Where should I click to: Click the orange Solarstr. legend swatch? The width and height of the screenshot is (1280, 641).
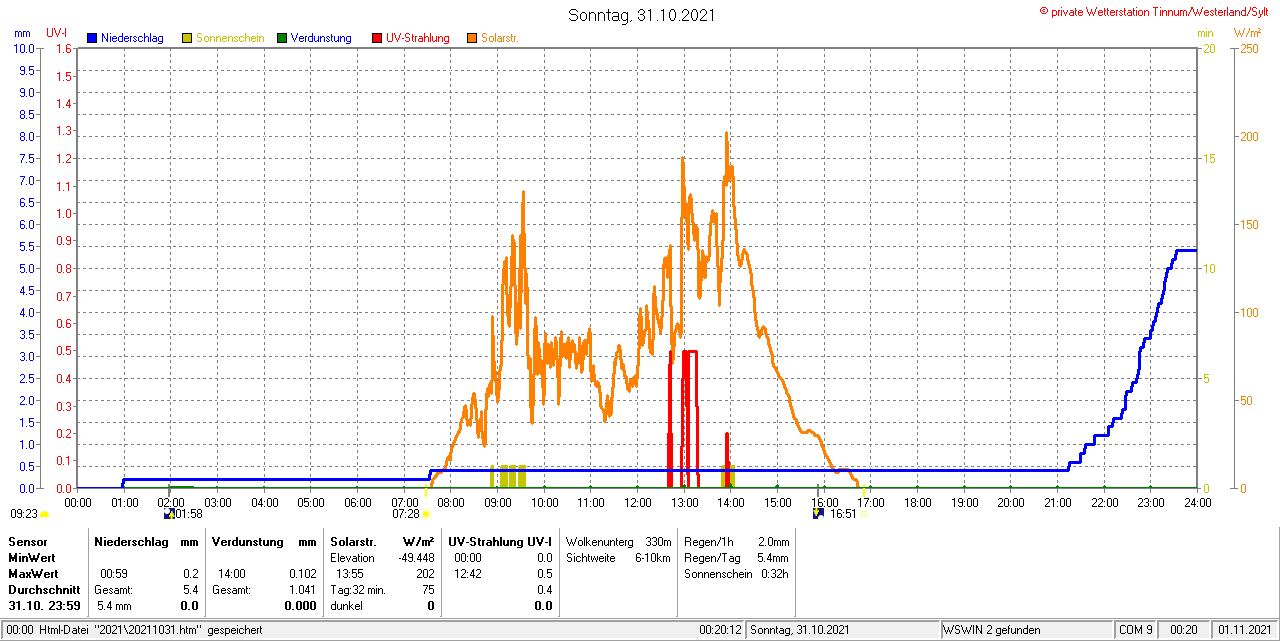click(472, 38)
